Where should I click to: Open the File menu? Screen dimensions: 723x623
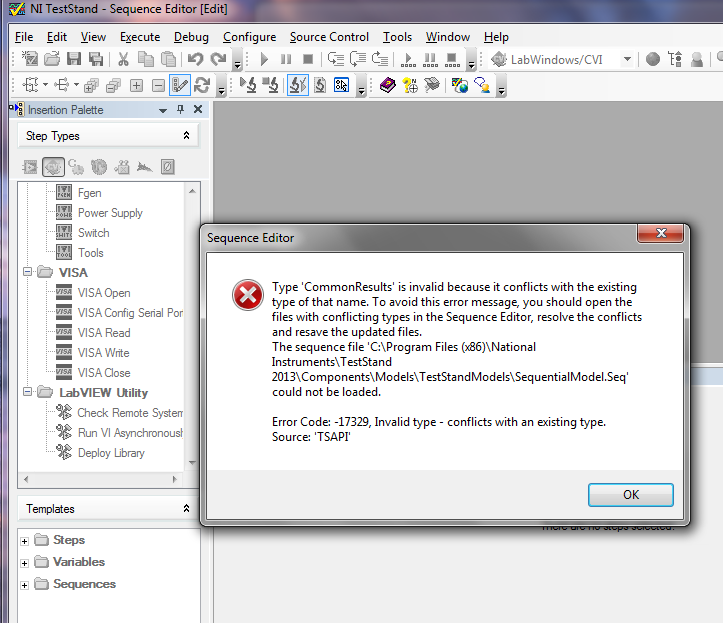point(24,37)
